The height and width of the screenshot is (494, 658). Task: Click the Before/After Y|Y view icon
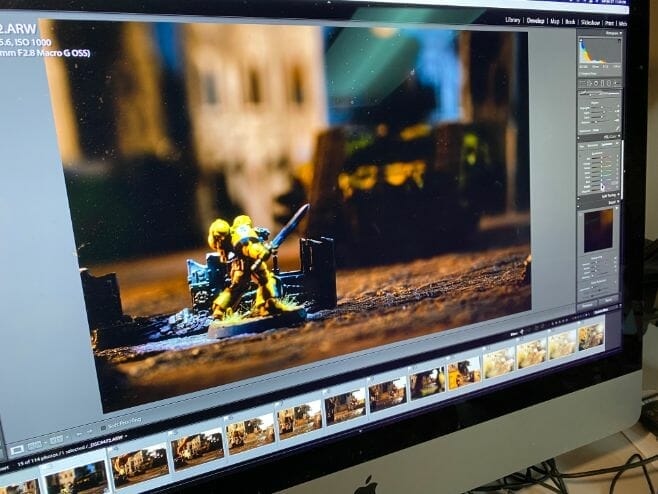click(35, 446)
